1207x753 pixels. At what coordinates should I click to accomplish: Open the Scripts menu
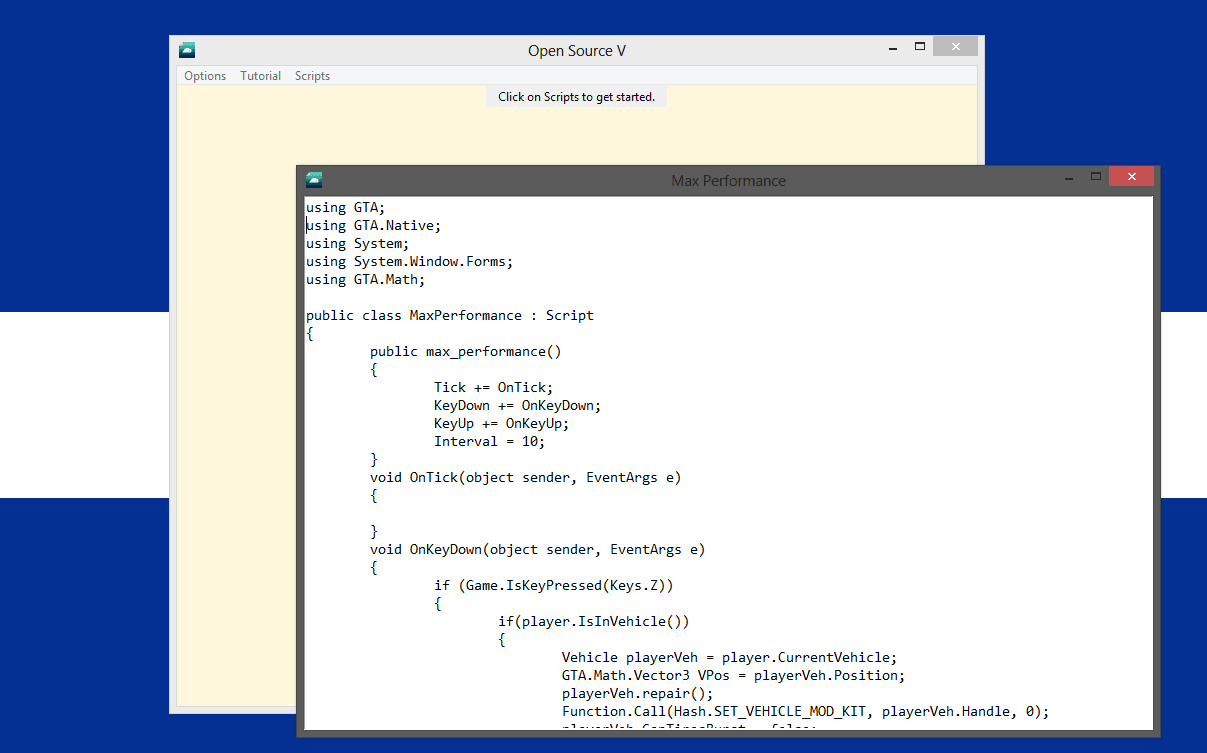(x=312, y=76)
